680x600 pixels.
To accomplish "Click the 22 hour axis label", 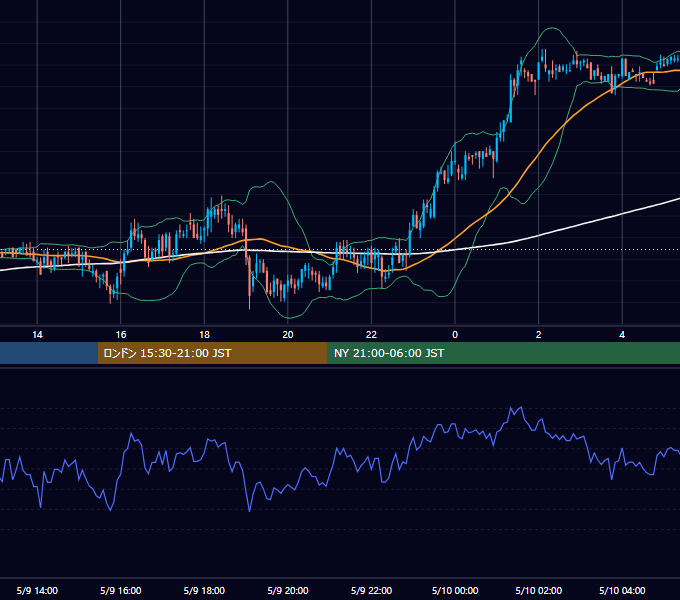I will (x=371, y=335).
